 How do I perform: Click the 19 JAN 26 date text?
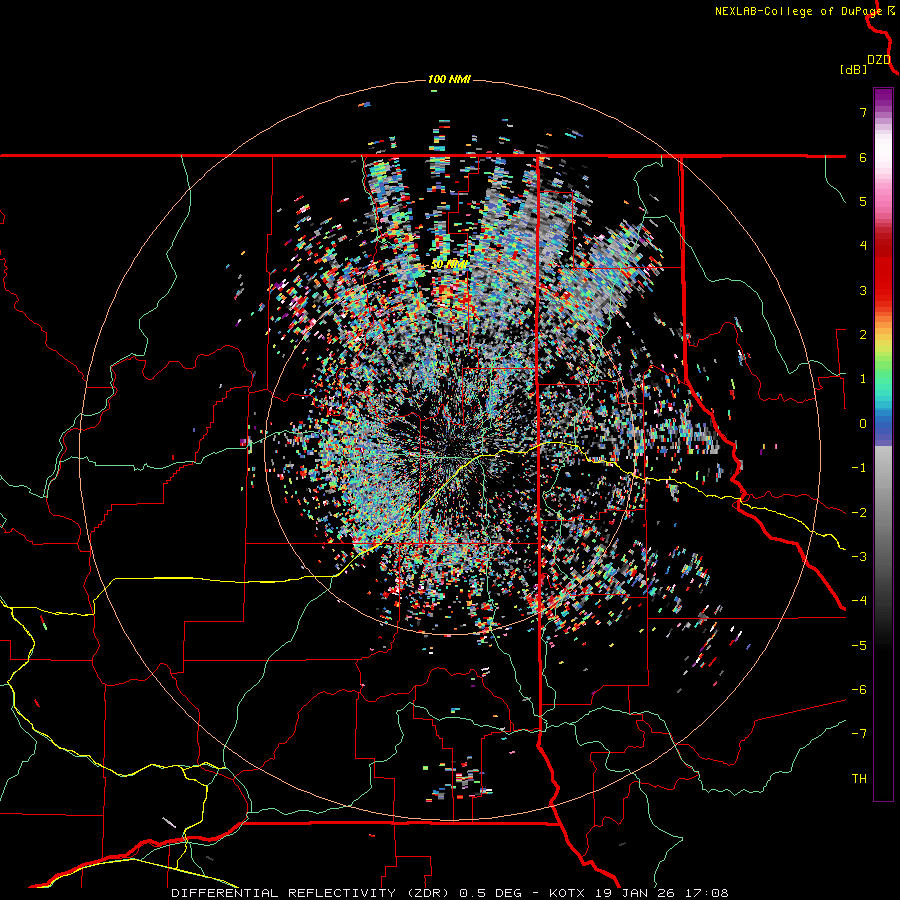pyautogui.click(x=634, y=893)
